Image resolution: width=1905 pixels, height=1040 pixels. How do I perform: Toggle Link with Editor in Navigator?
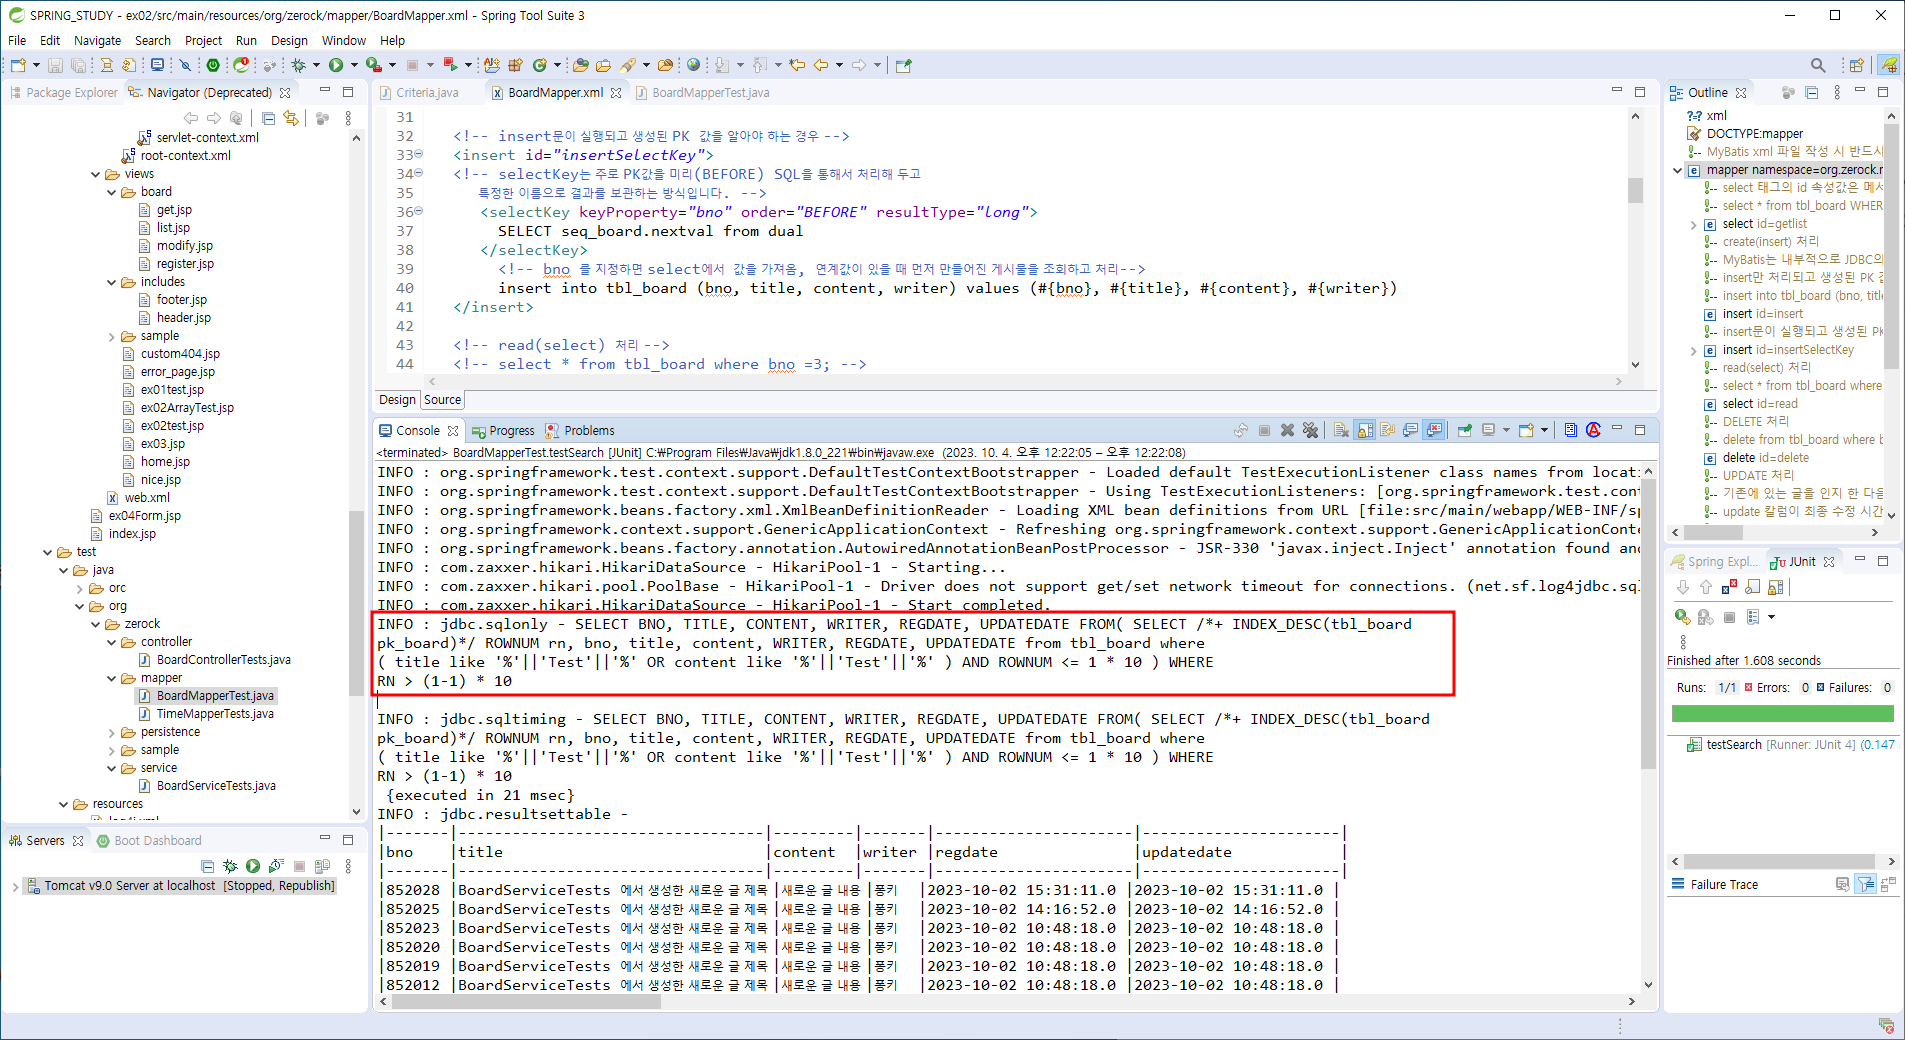click(291, 118)
